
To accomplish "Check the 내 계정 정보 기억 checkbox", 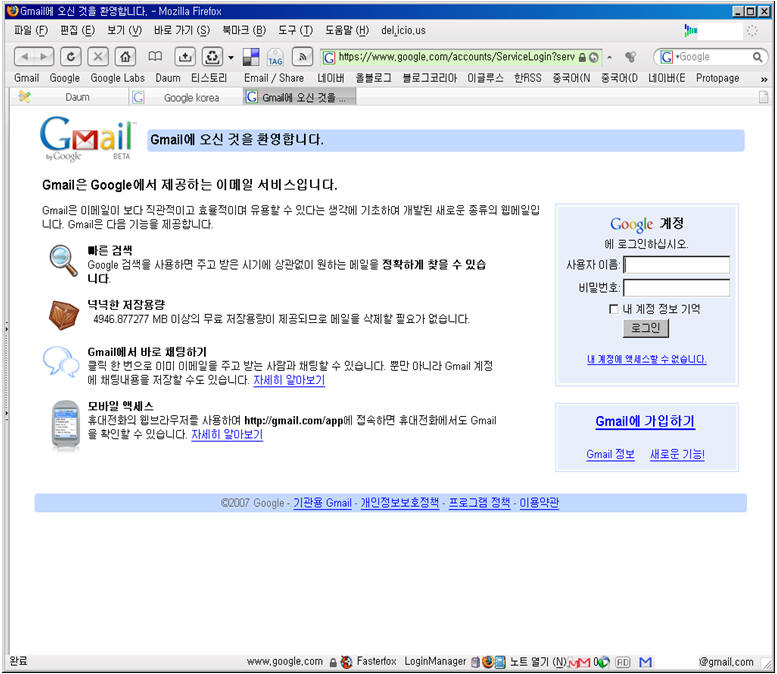I will point(613,309).
